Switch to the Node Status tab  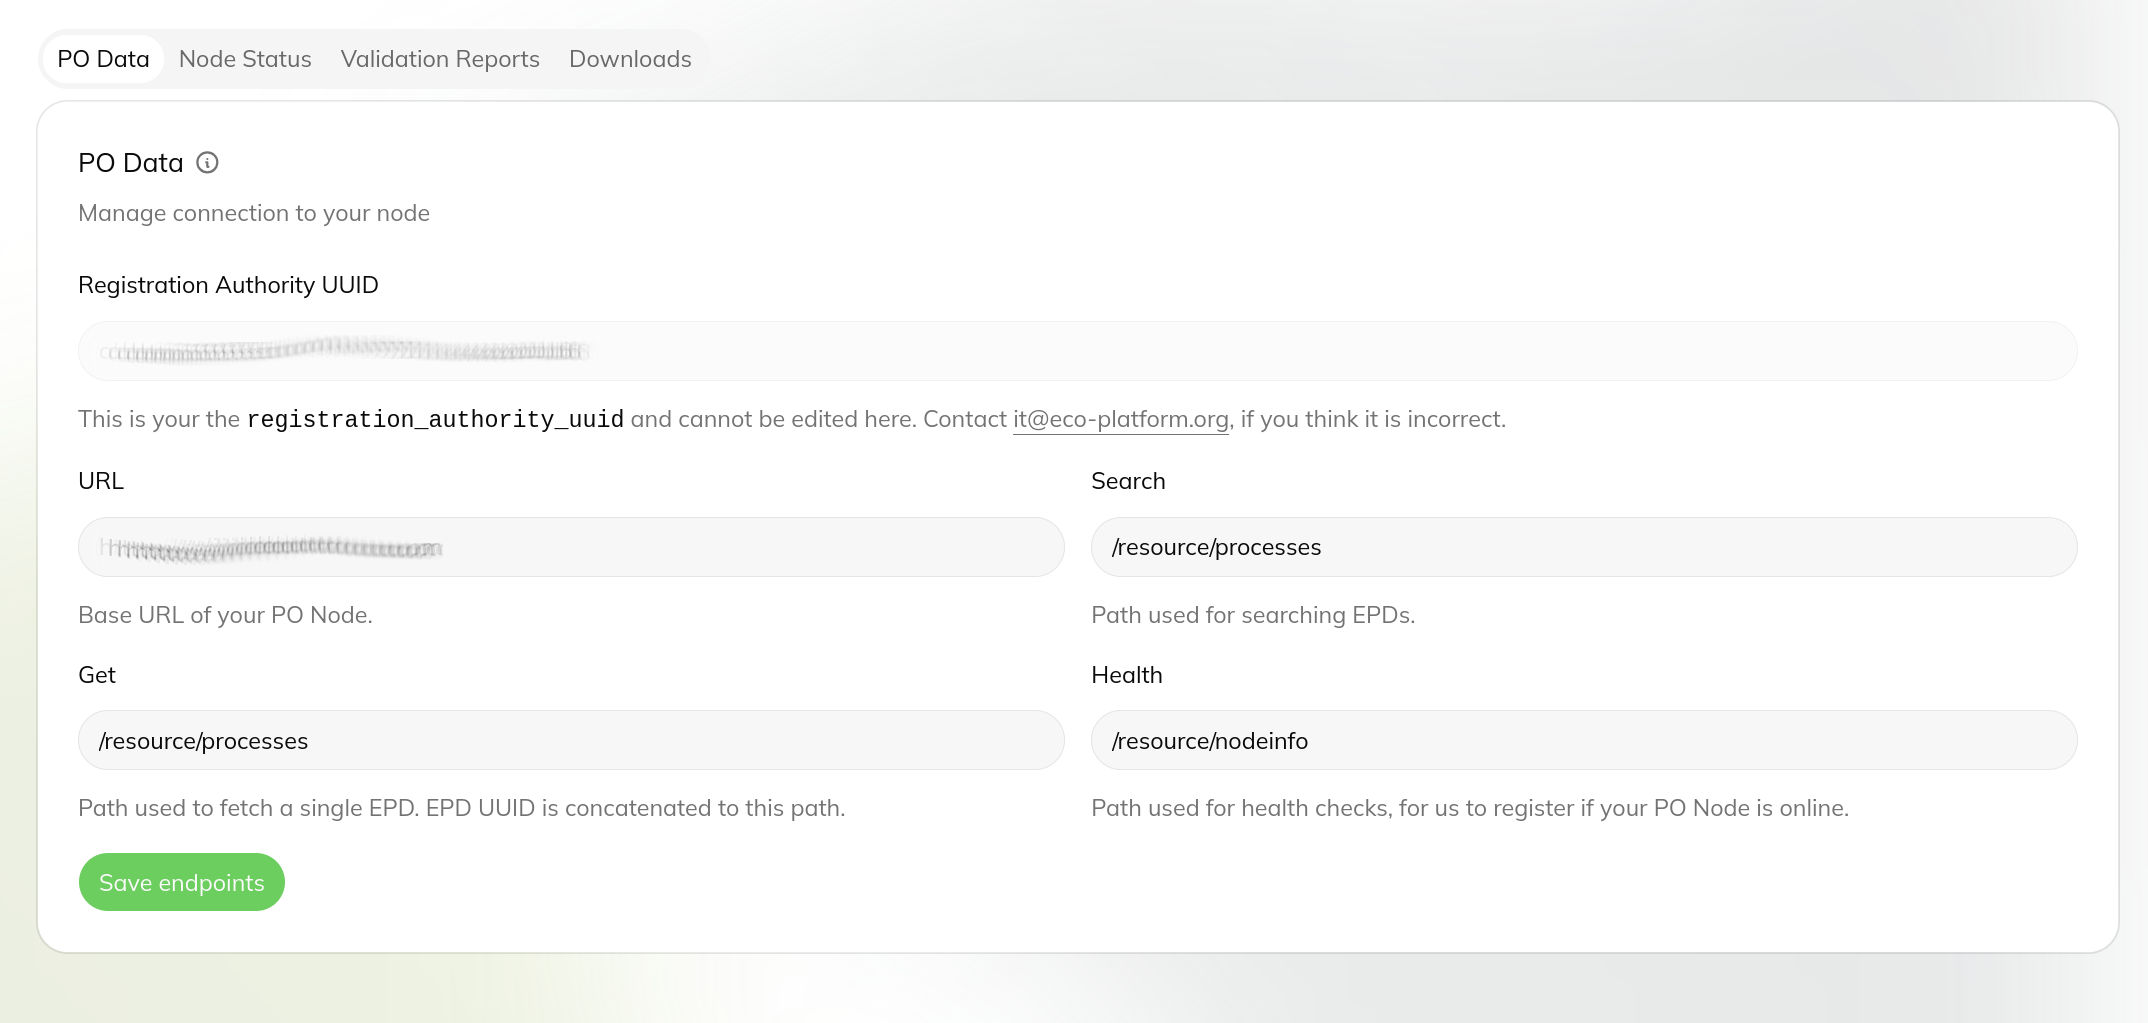click(245, 59)
